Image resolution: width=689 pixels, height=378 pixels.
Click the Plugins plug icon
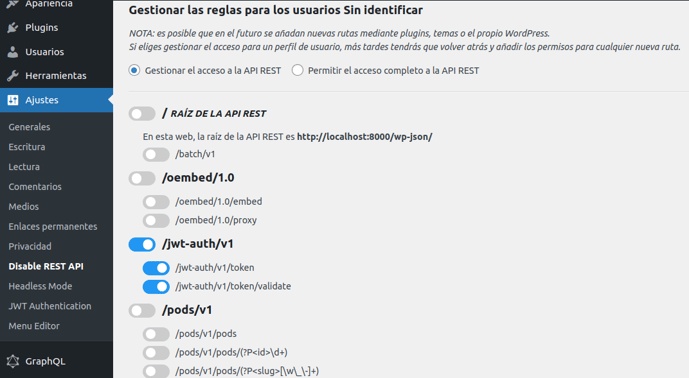(13, 28)
